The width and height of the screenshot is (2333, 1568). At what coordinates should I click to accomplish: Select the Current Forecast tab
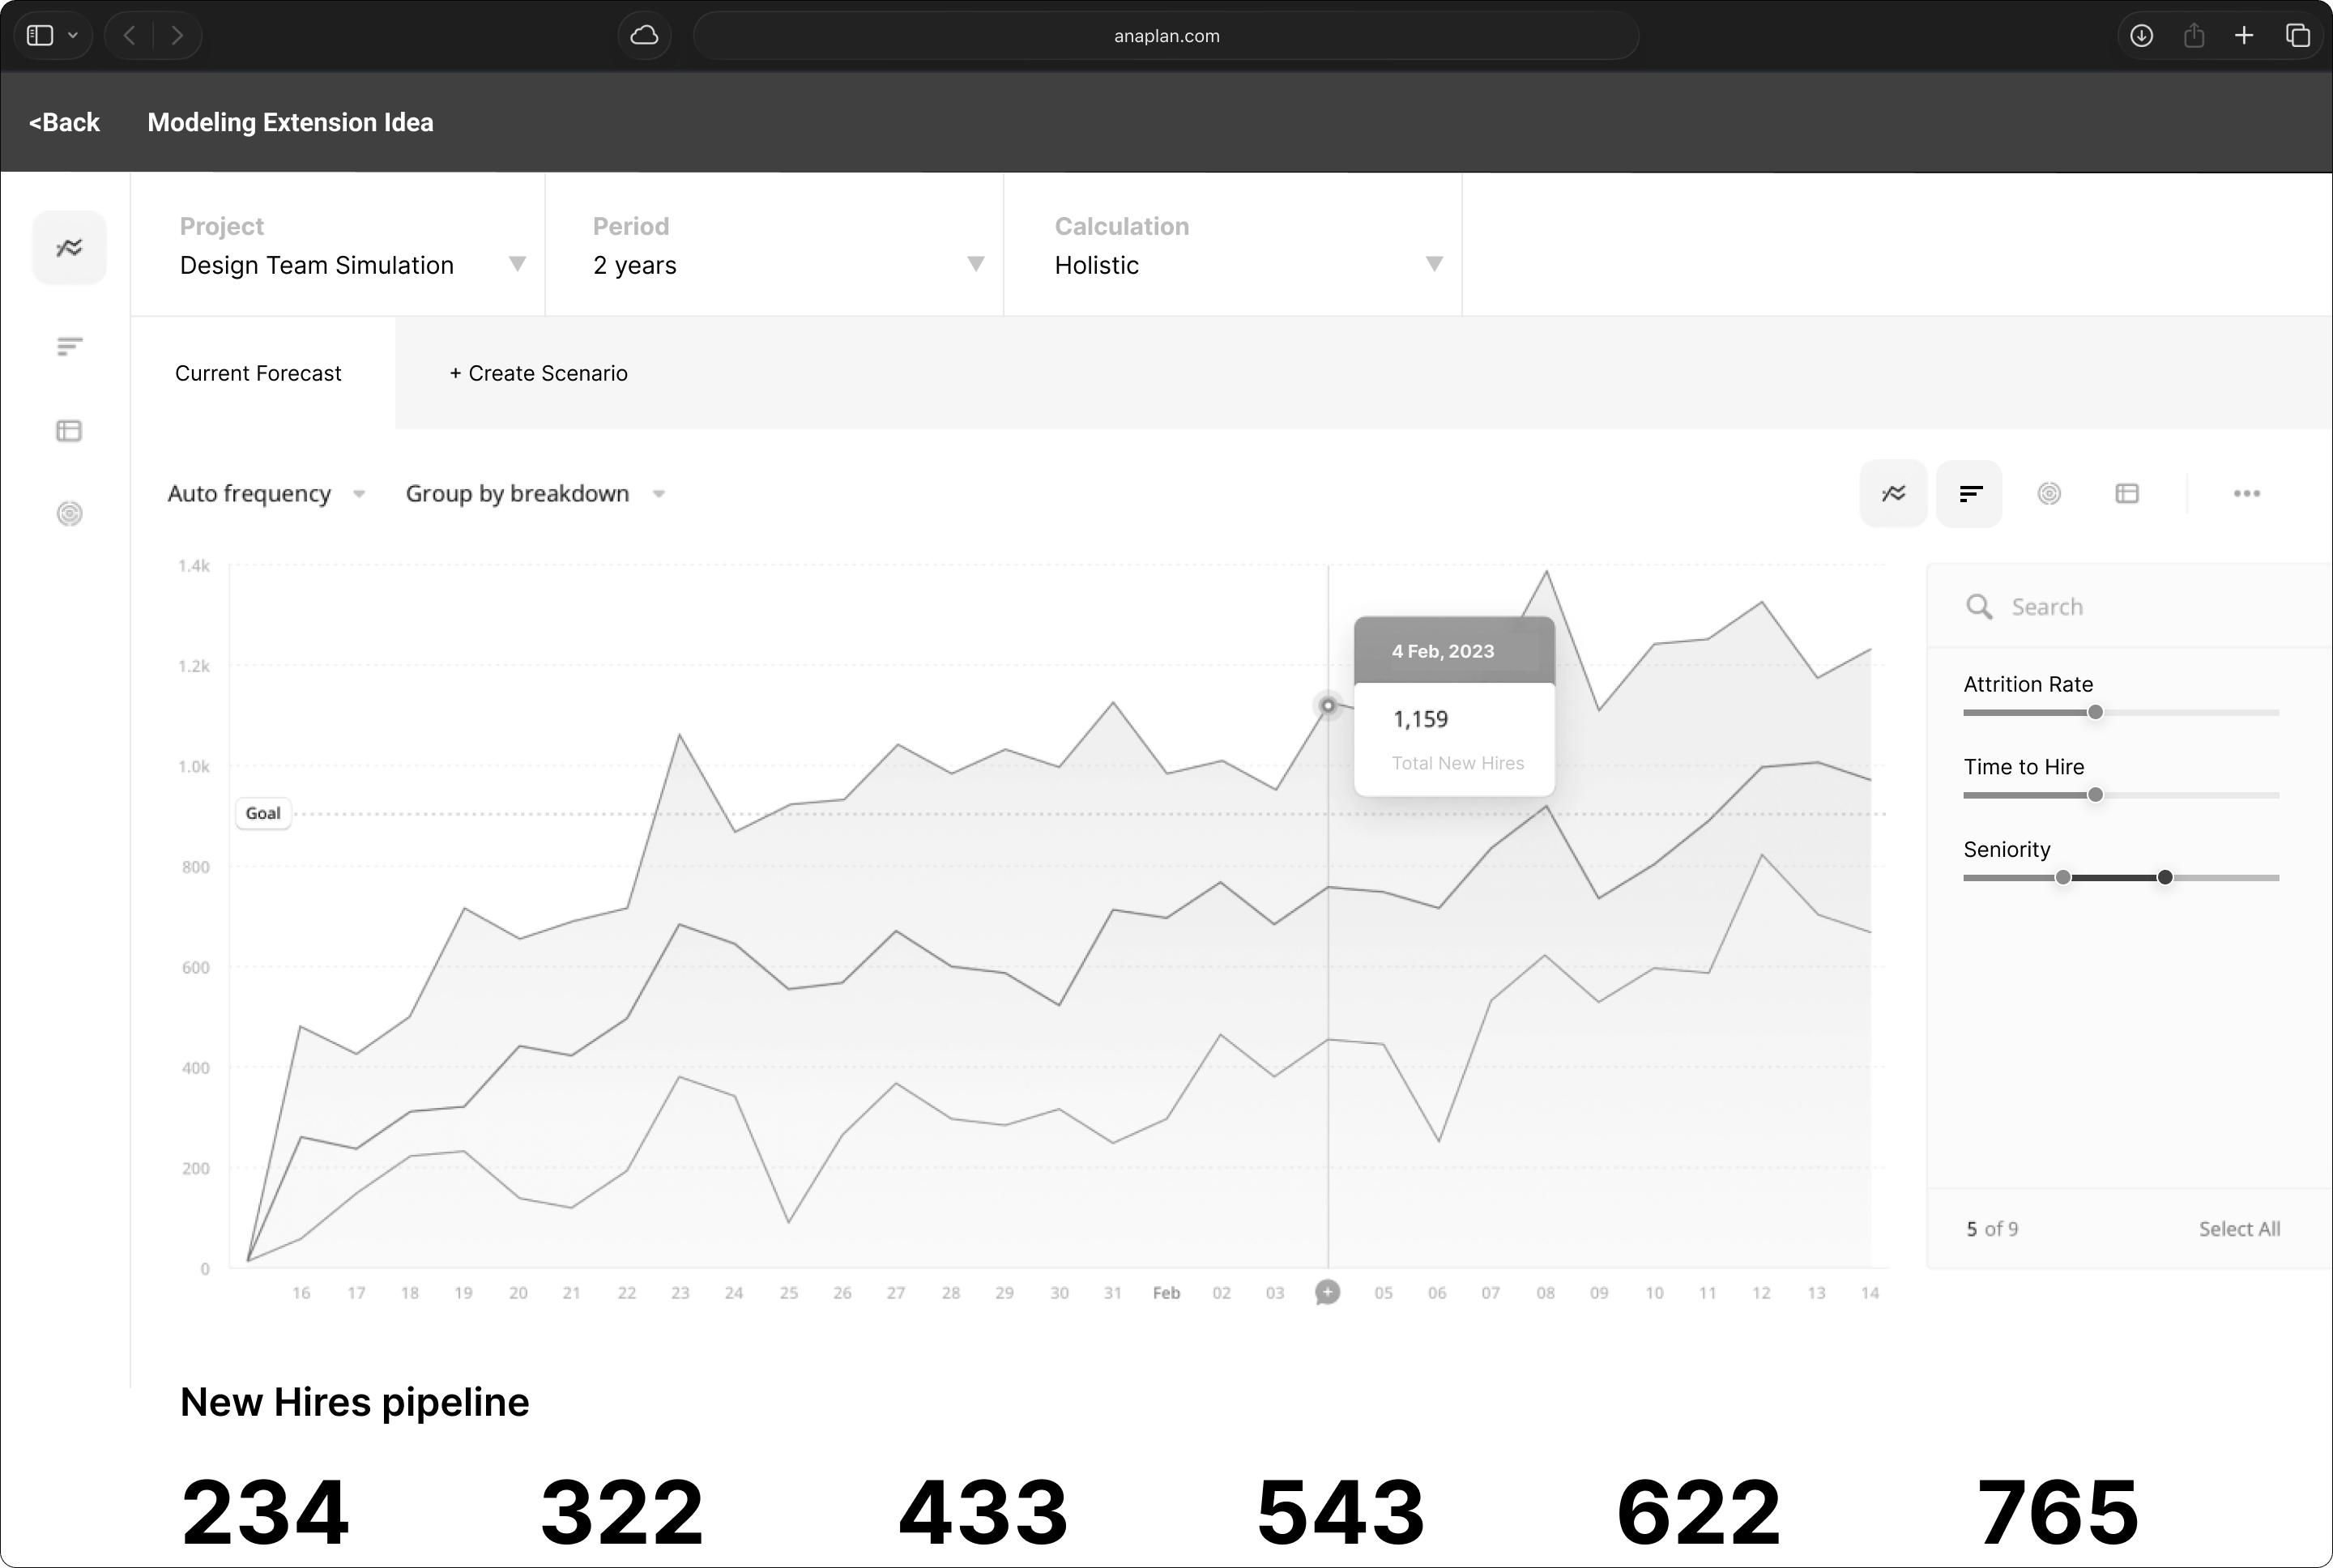(x=258, y=373)
